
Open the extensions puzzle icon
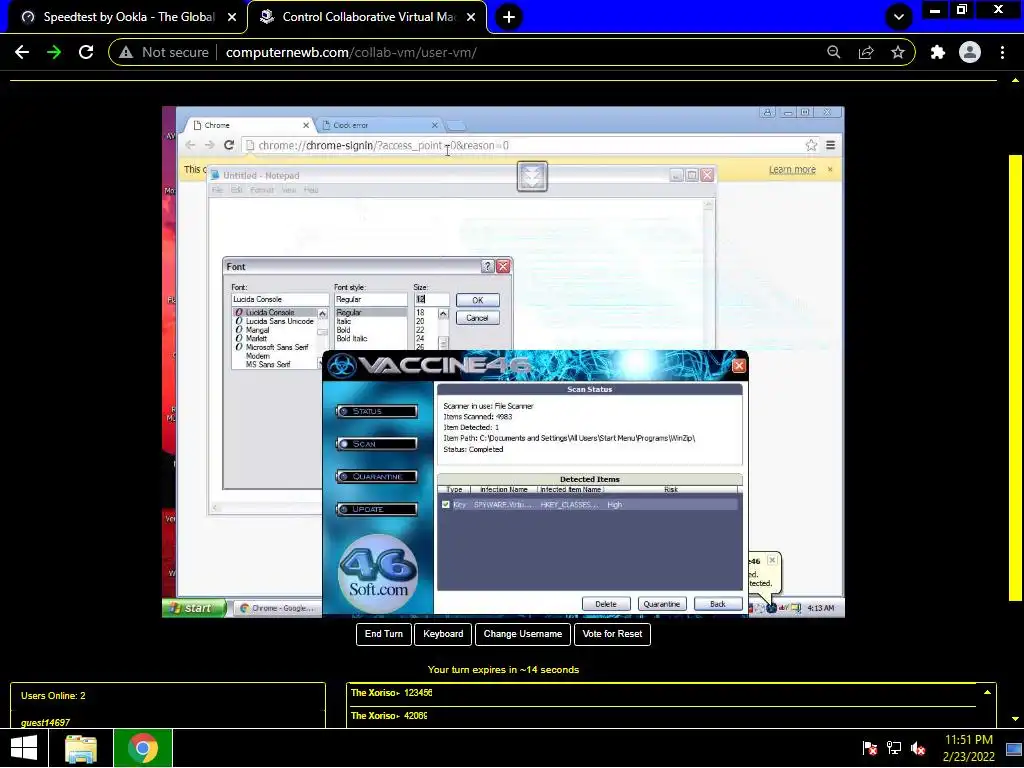click(938, 52)
